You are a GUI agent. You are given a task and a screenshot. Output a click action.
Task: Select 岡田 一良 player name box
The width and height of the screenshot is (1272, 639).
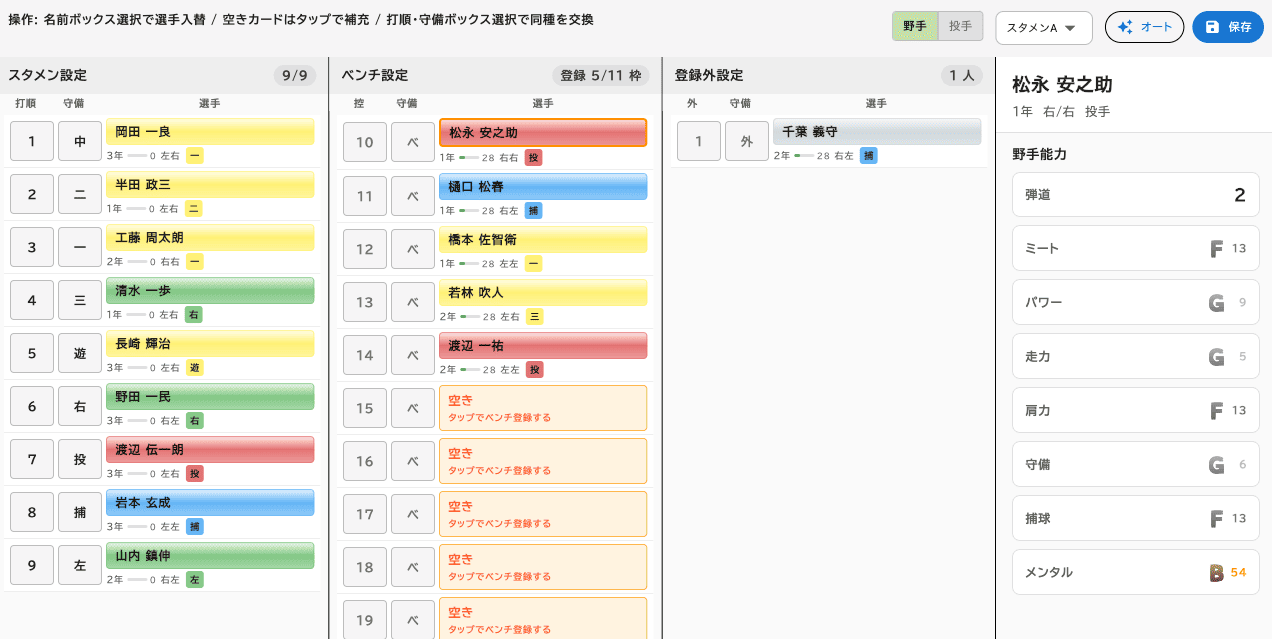coord(210,131)
